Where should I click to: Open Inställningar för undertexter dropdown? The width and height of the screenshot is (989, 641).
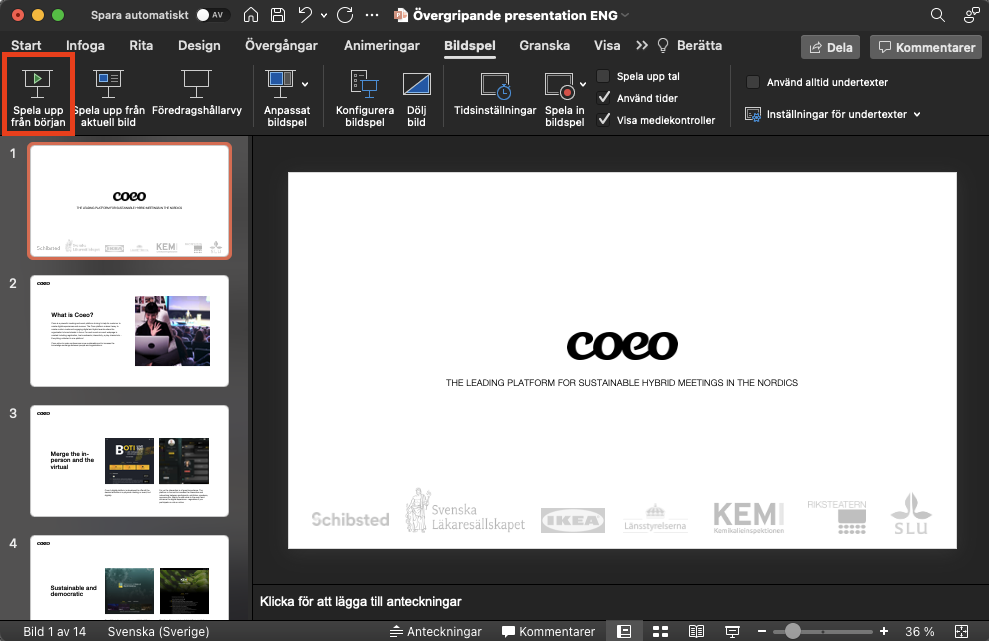pos(833,114)
